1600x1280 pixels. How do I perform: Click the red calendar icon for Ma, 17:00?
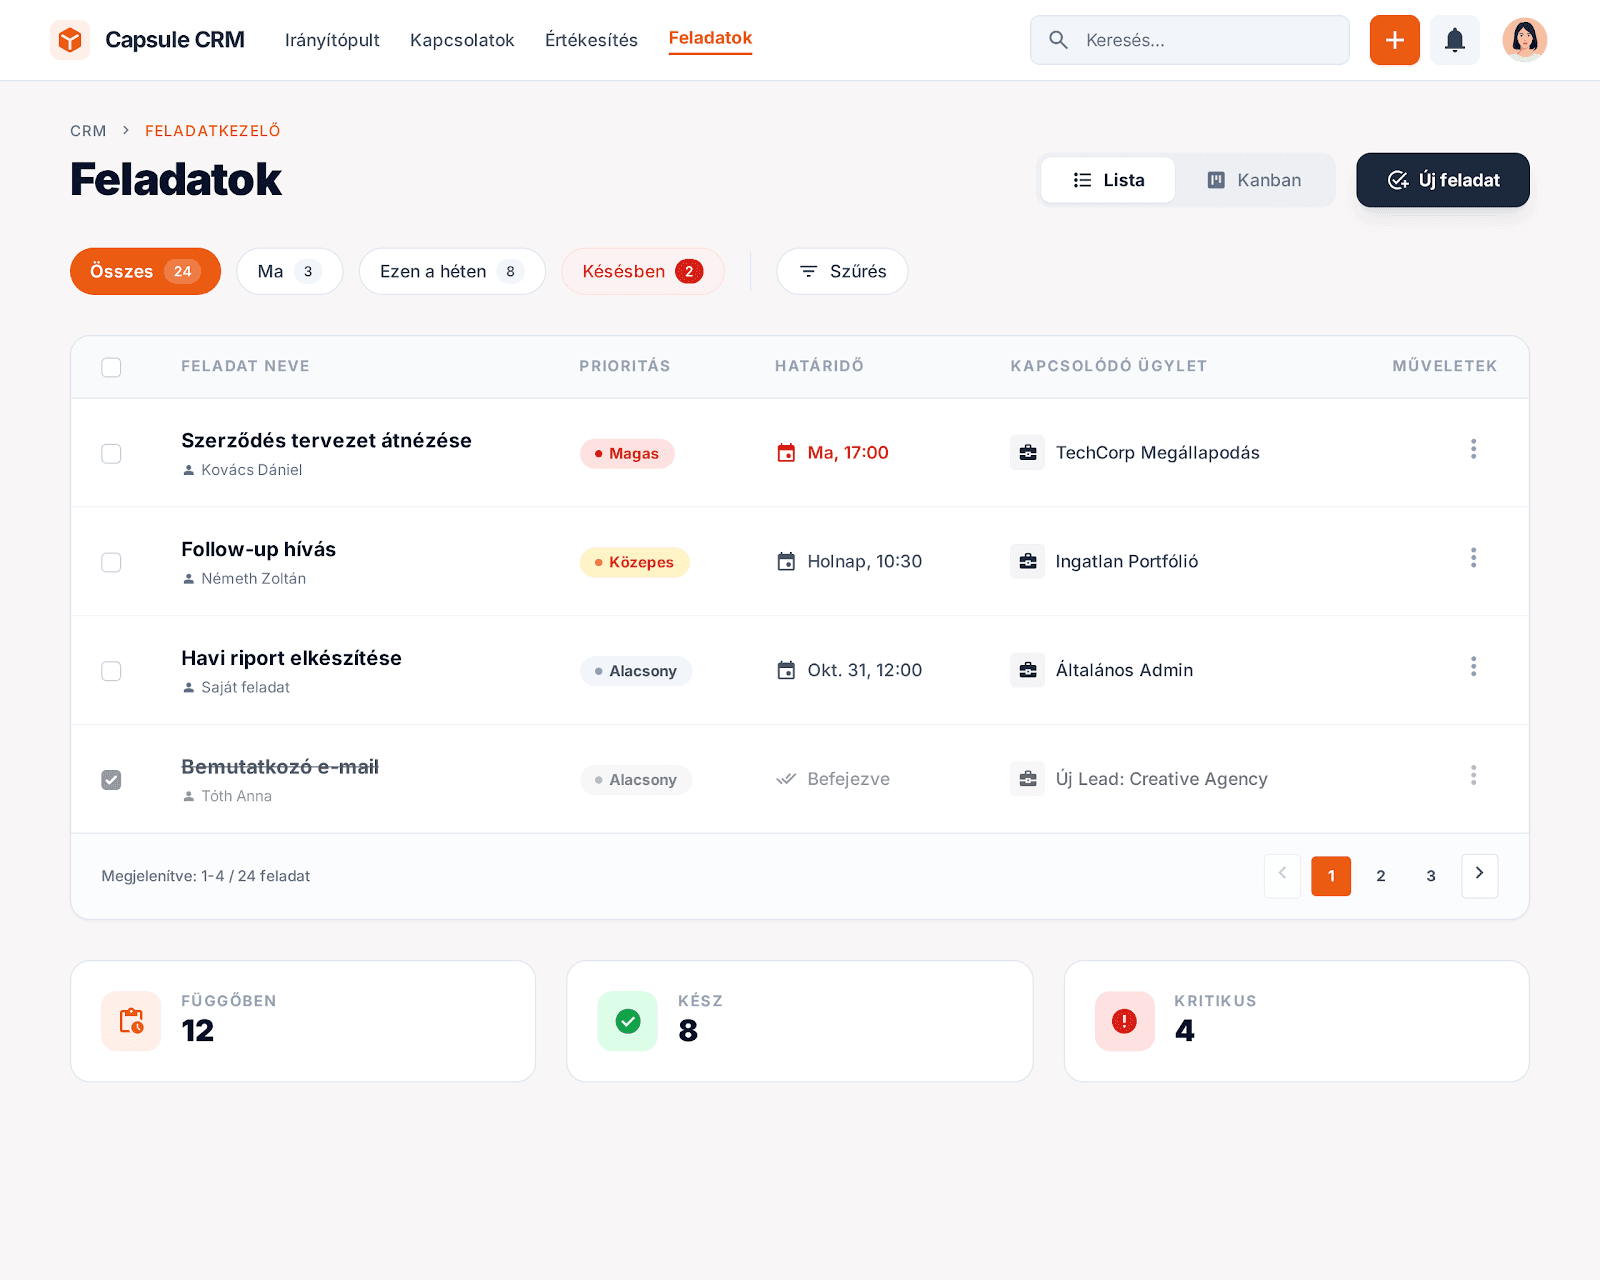(x=786, y=452)
